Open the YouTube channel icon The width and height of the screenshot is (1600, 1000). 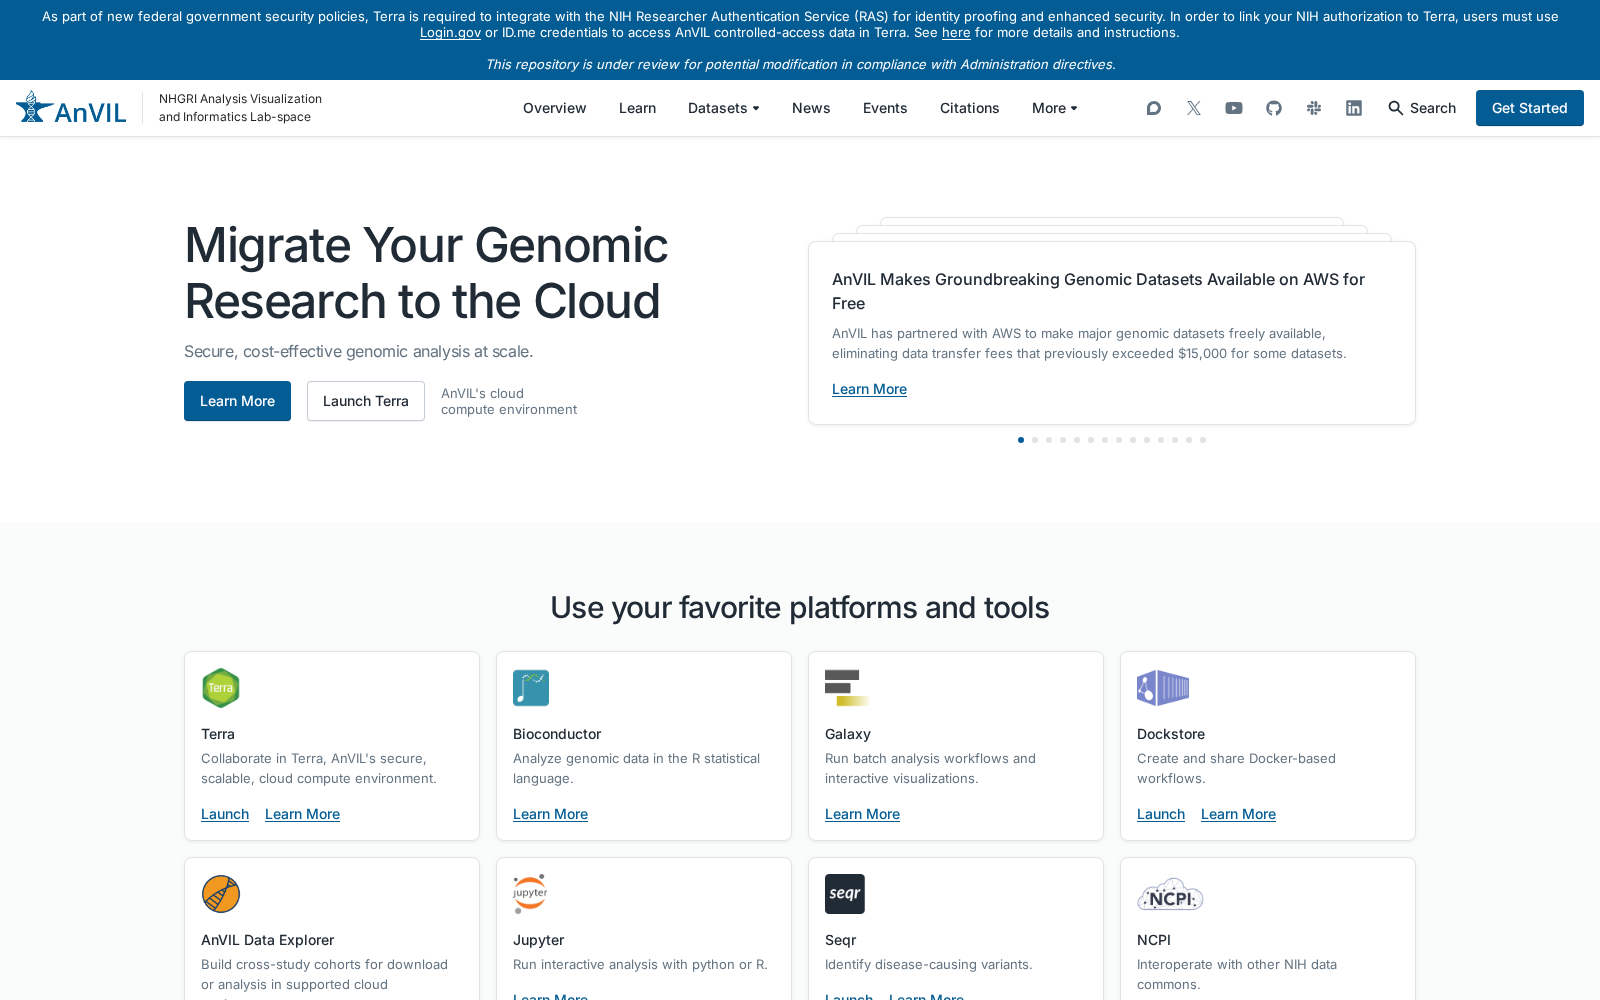1234,108
